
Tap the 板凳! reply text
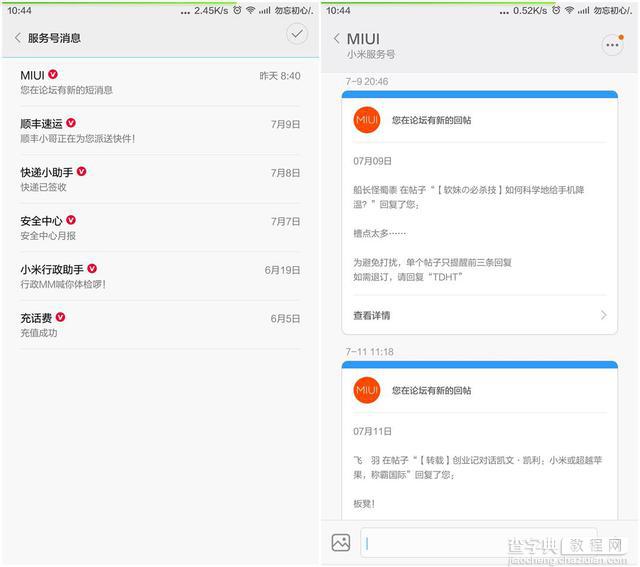[x=364, y=504]
